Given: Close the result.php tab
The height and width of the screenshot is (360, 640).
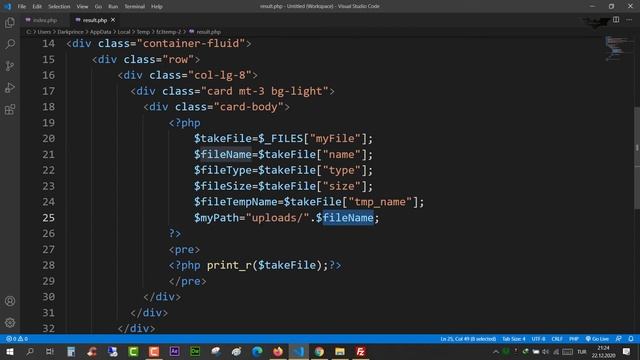Looking at the screenshot, I should click(x=113, y=20).
